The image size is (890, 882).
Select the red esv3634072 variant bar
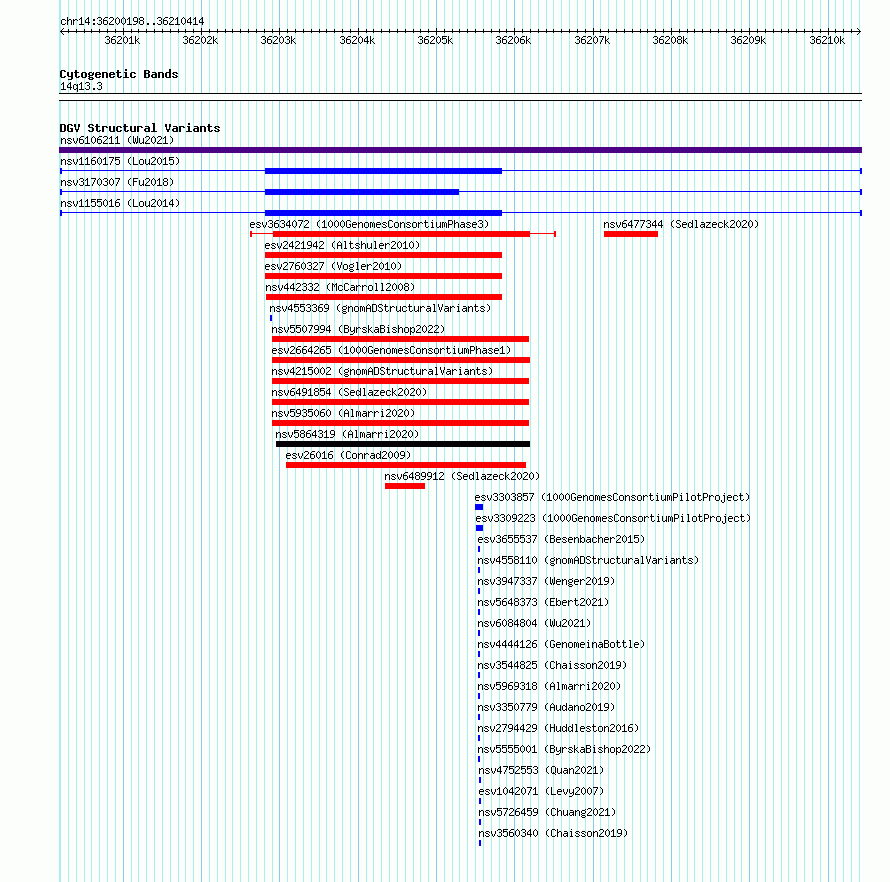click(401, 234)
